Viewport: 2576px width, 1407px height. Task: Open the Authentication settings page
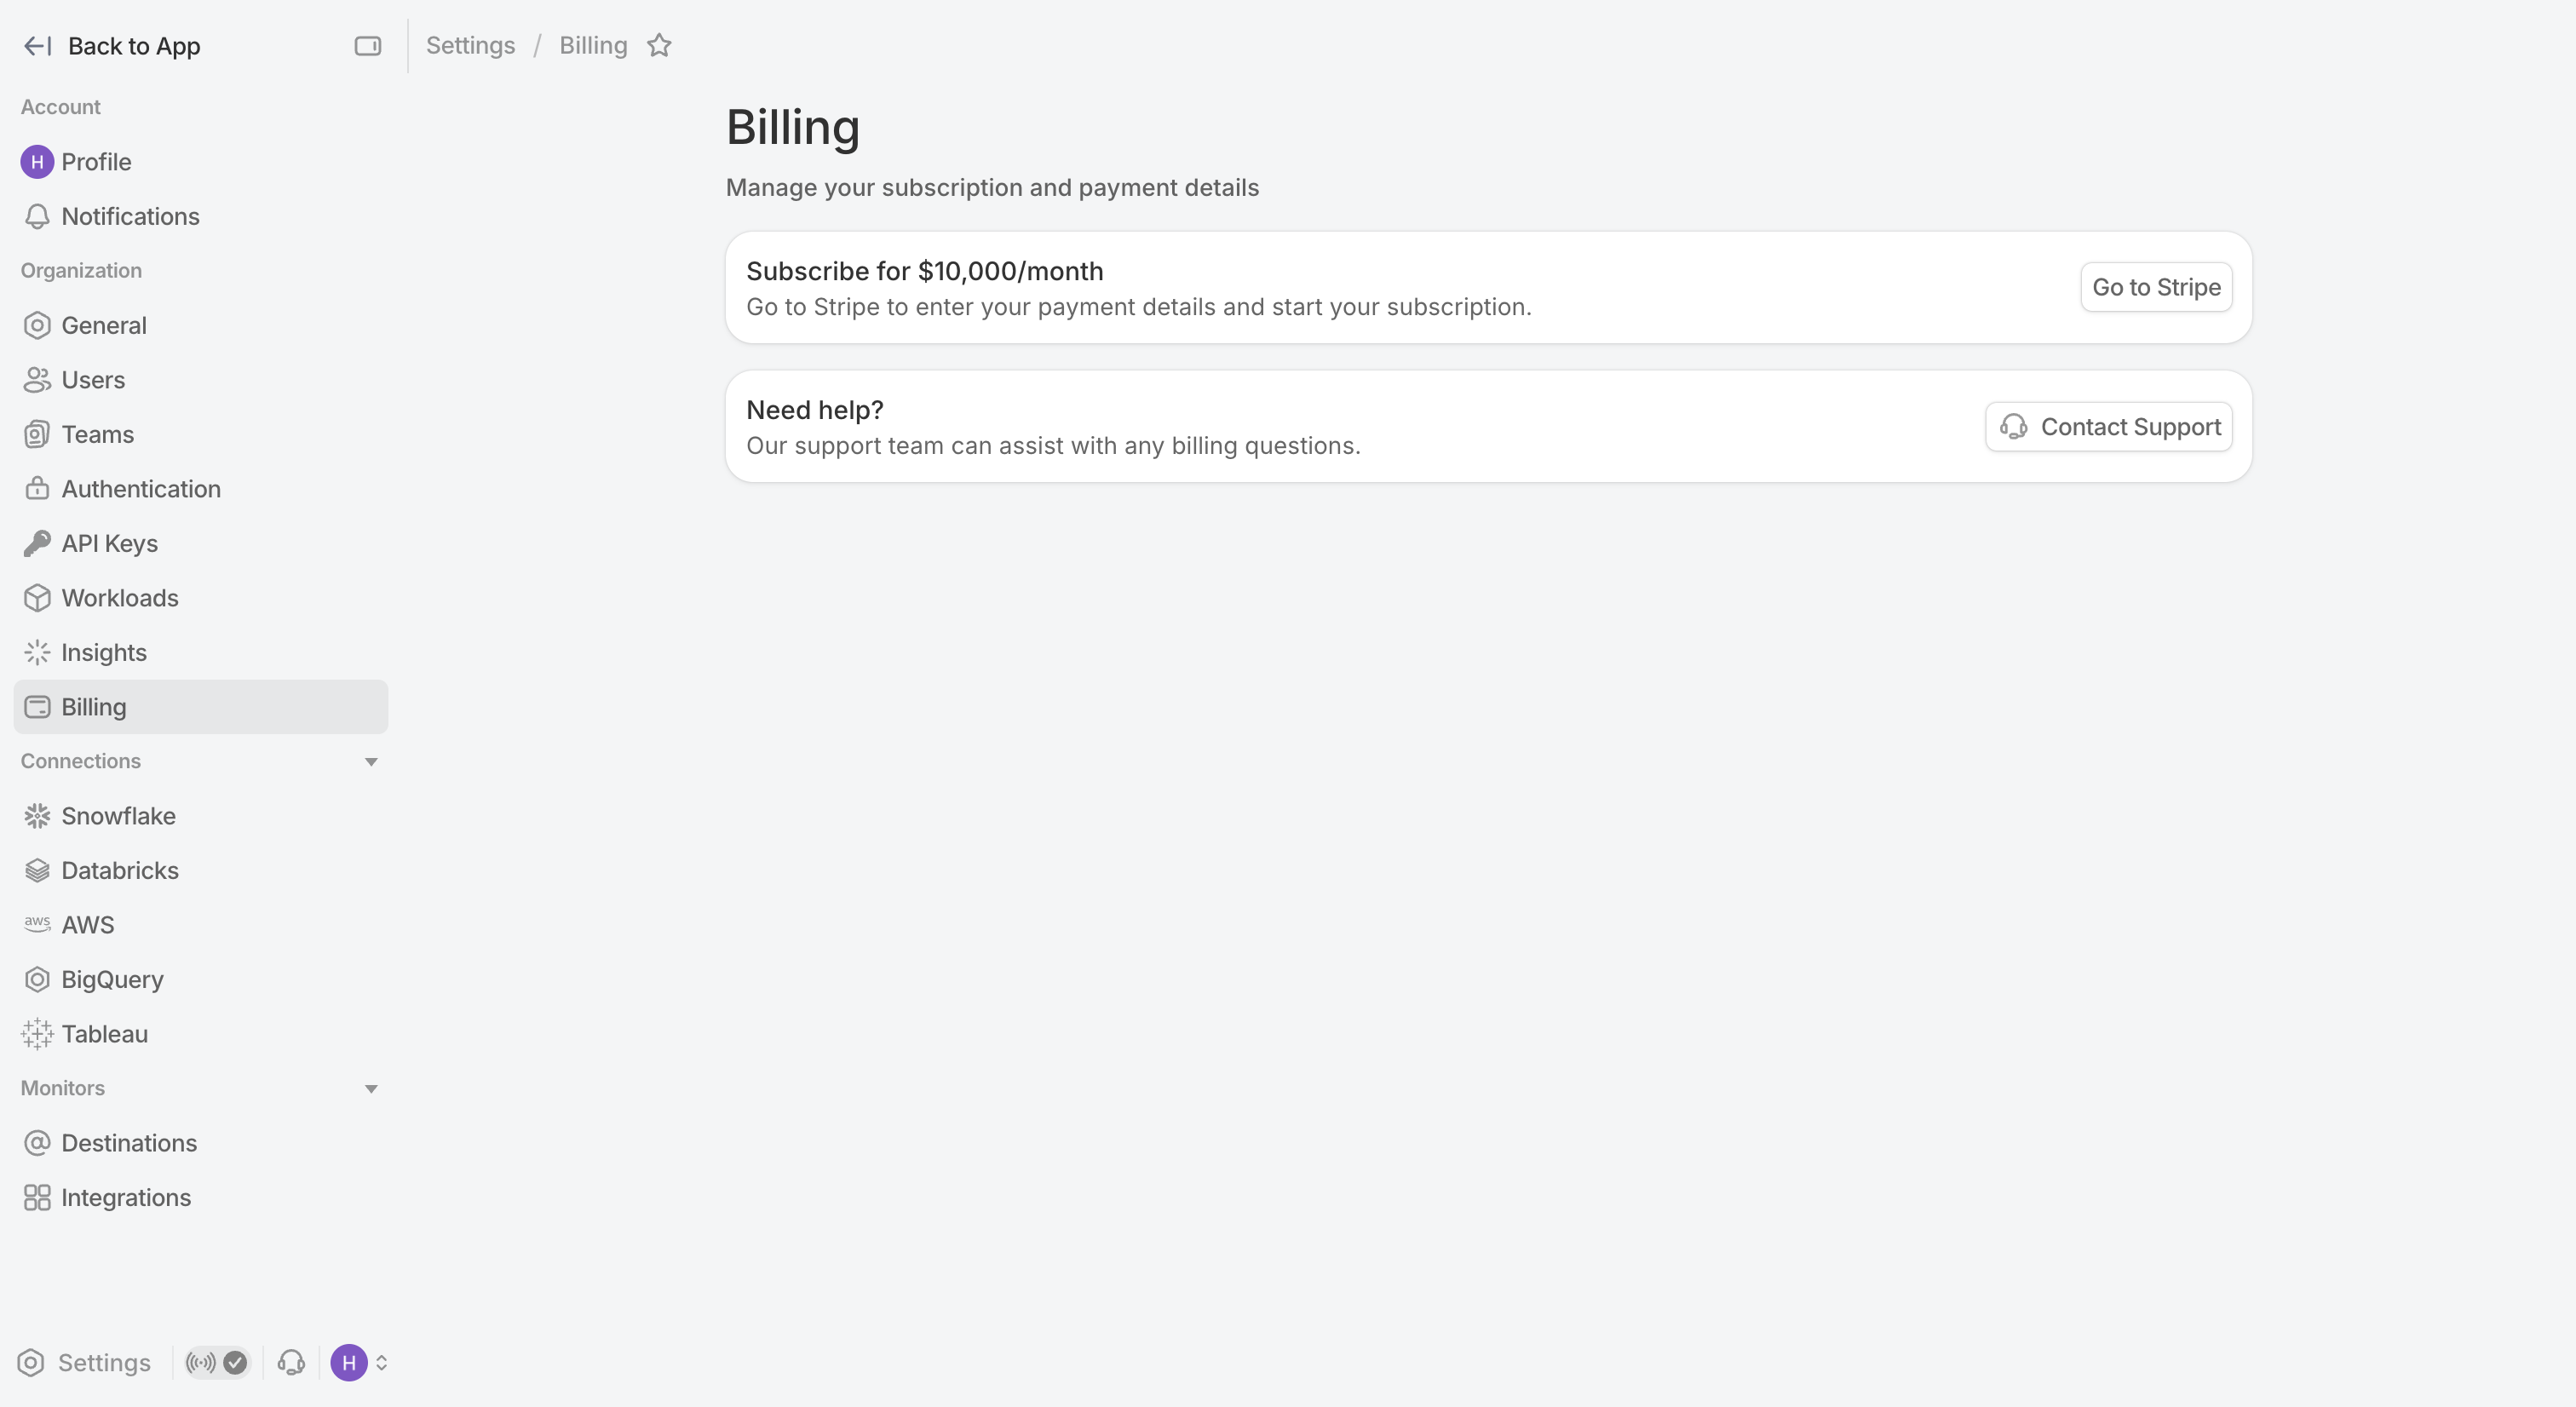200,489
